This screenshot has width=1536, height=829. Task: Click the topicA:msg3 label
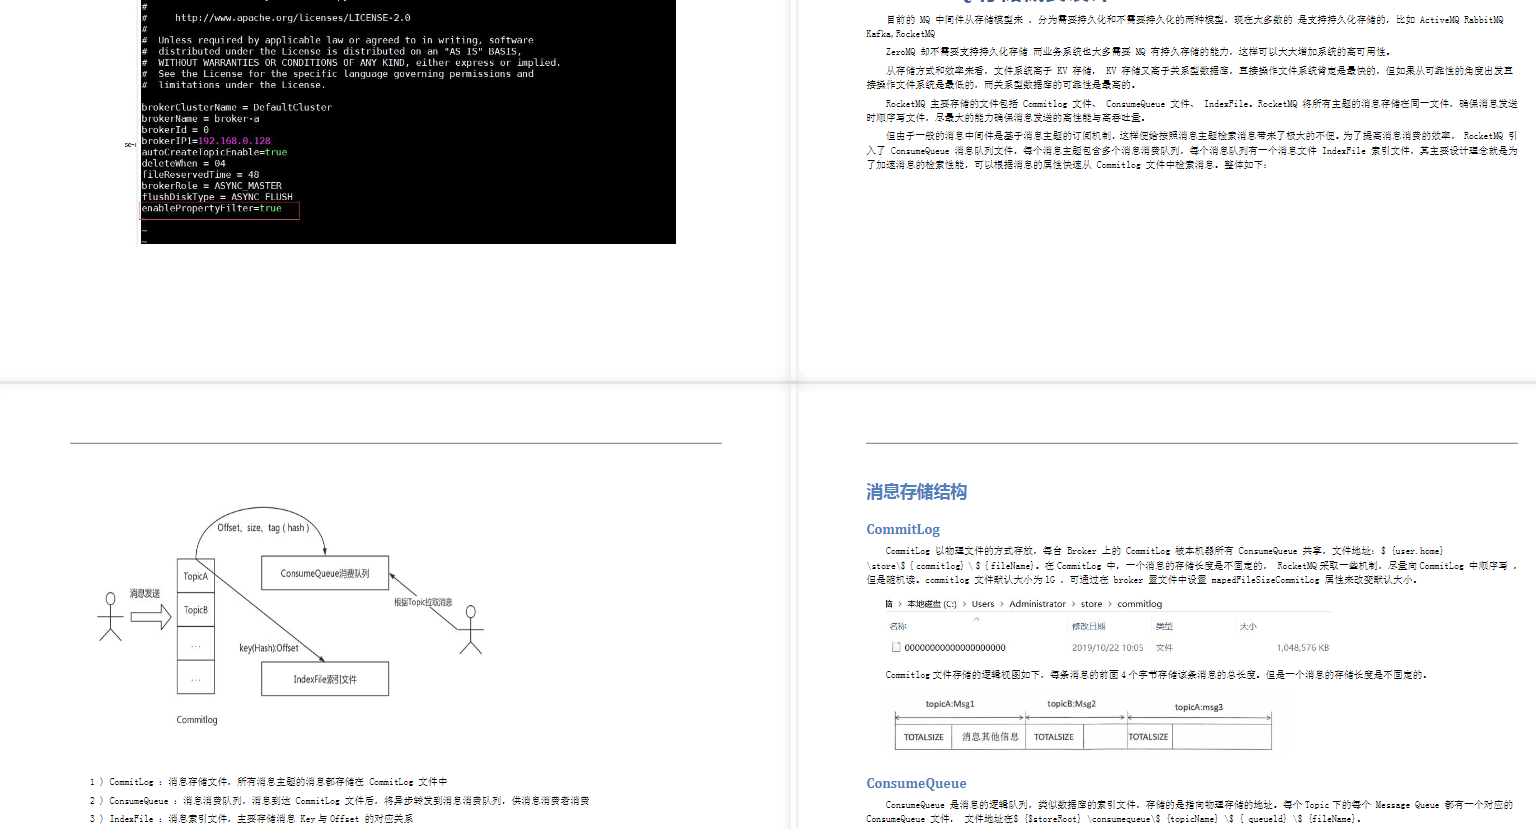(x=1199, y=707)
